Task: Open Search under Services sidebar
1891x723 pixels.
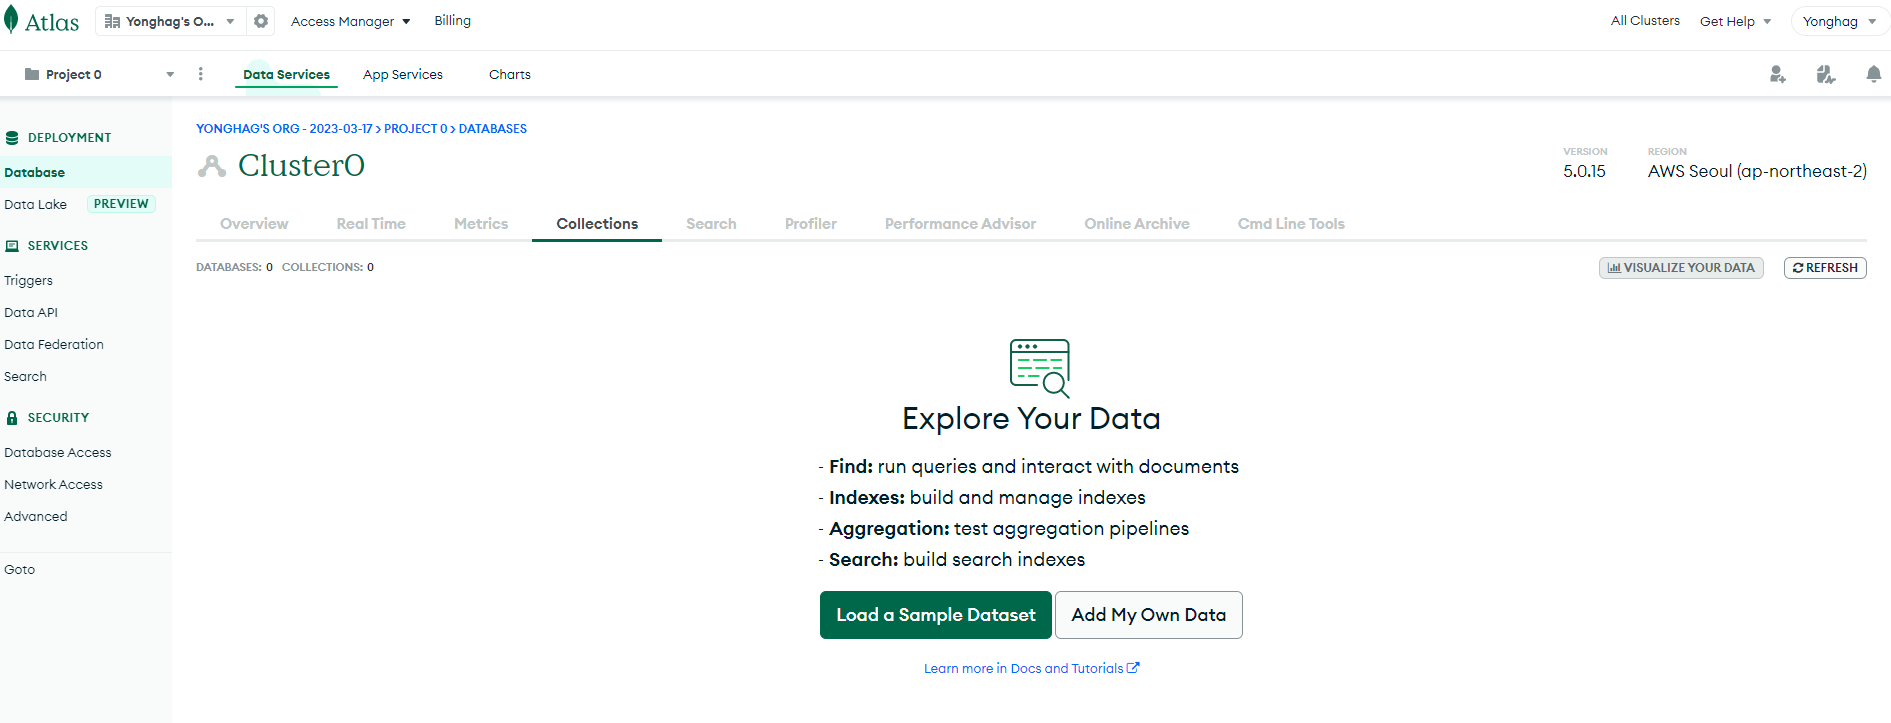Action: (x=25, y=377)
